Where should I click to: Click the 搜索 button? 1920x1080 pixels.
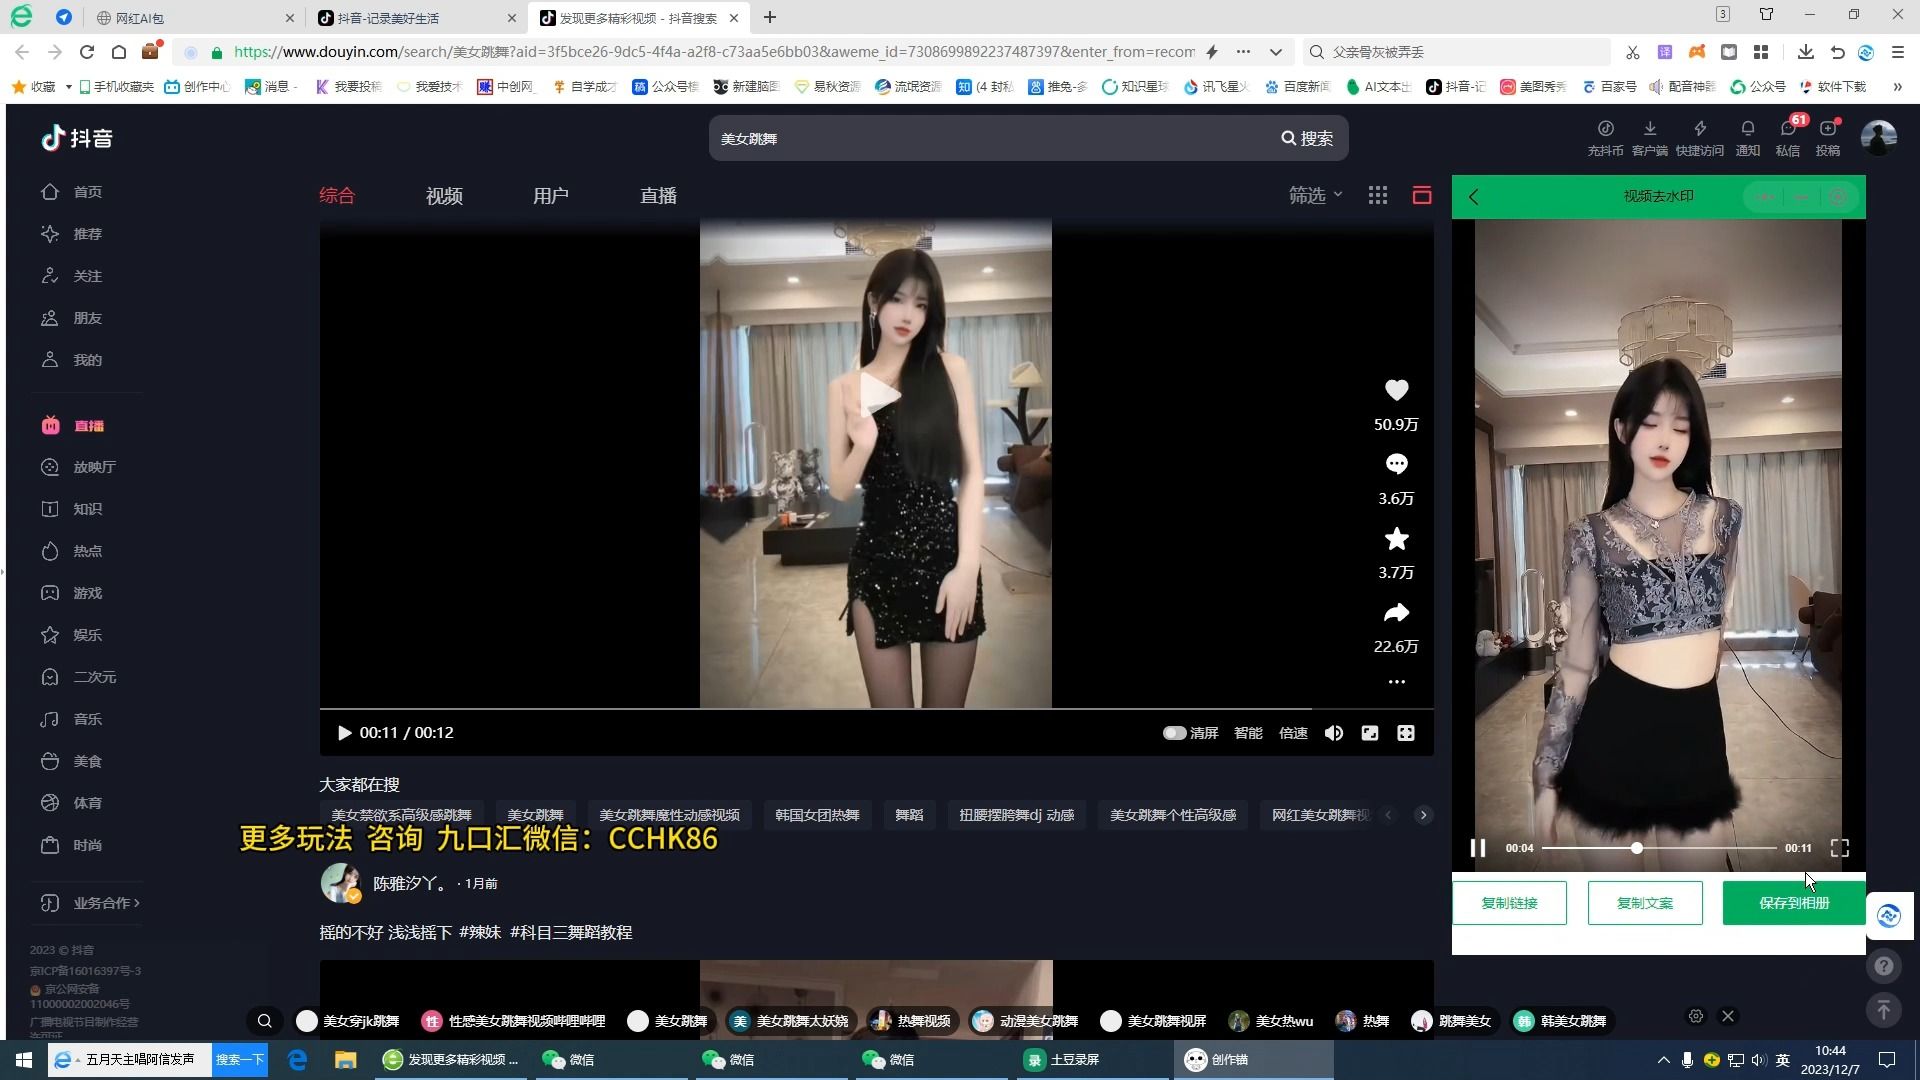coord(1307,138)
